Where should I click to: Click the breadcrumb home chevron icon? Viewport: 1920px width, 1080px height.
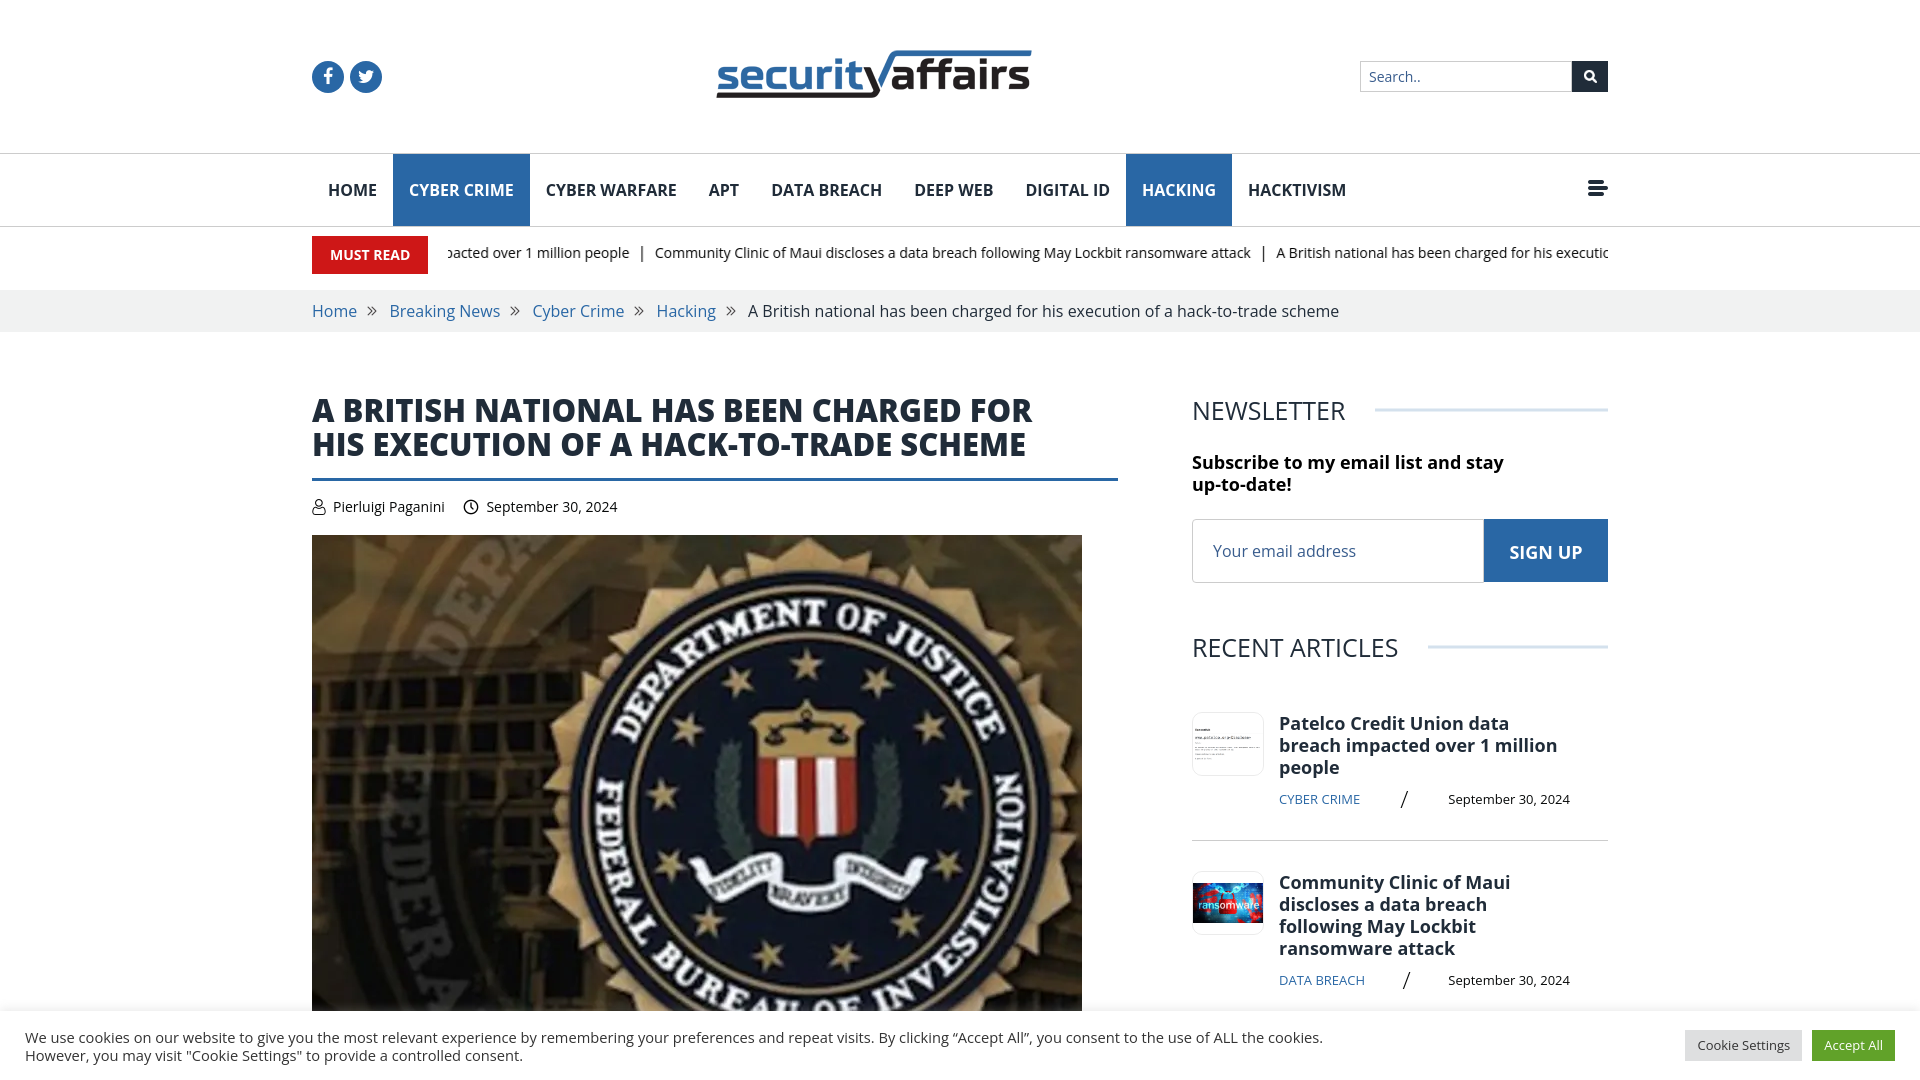[372, 310]
